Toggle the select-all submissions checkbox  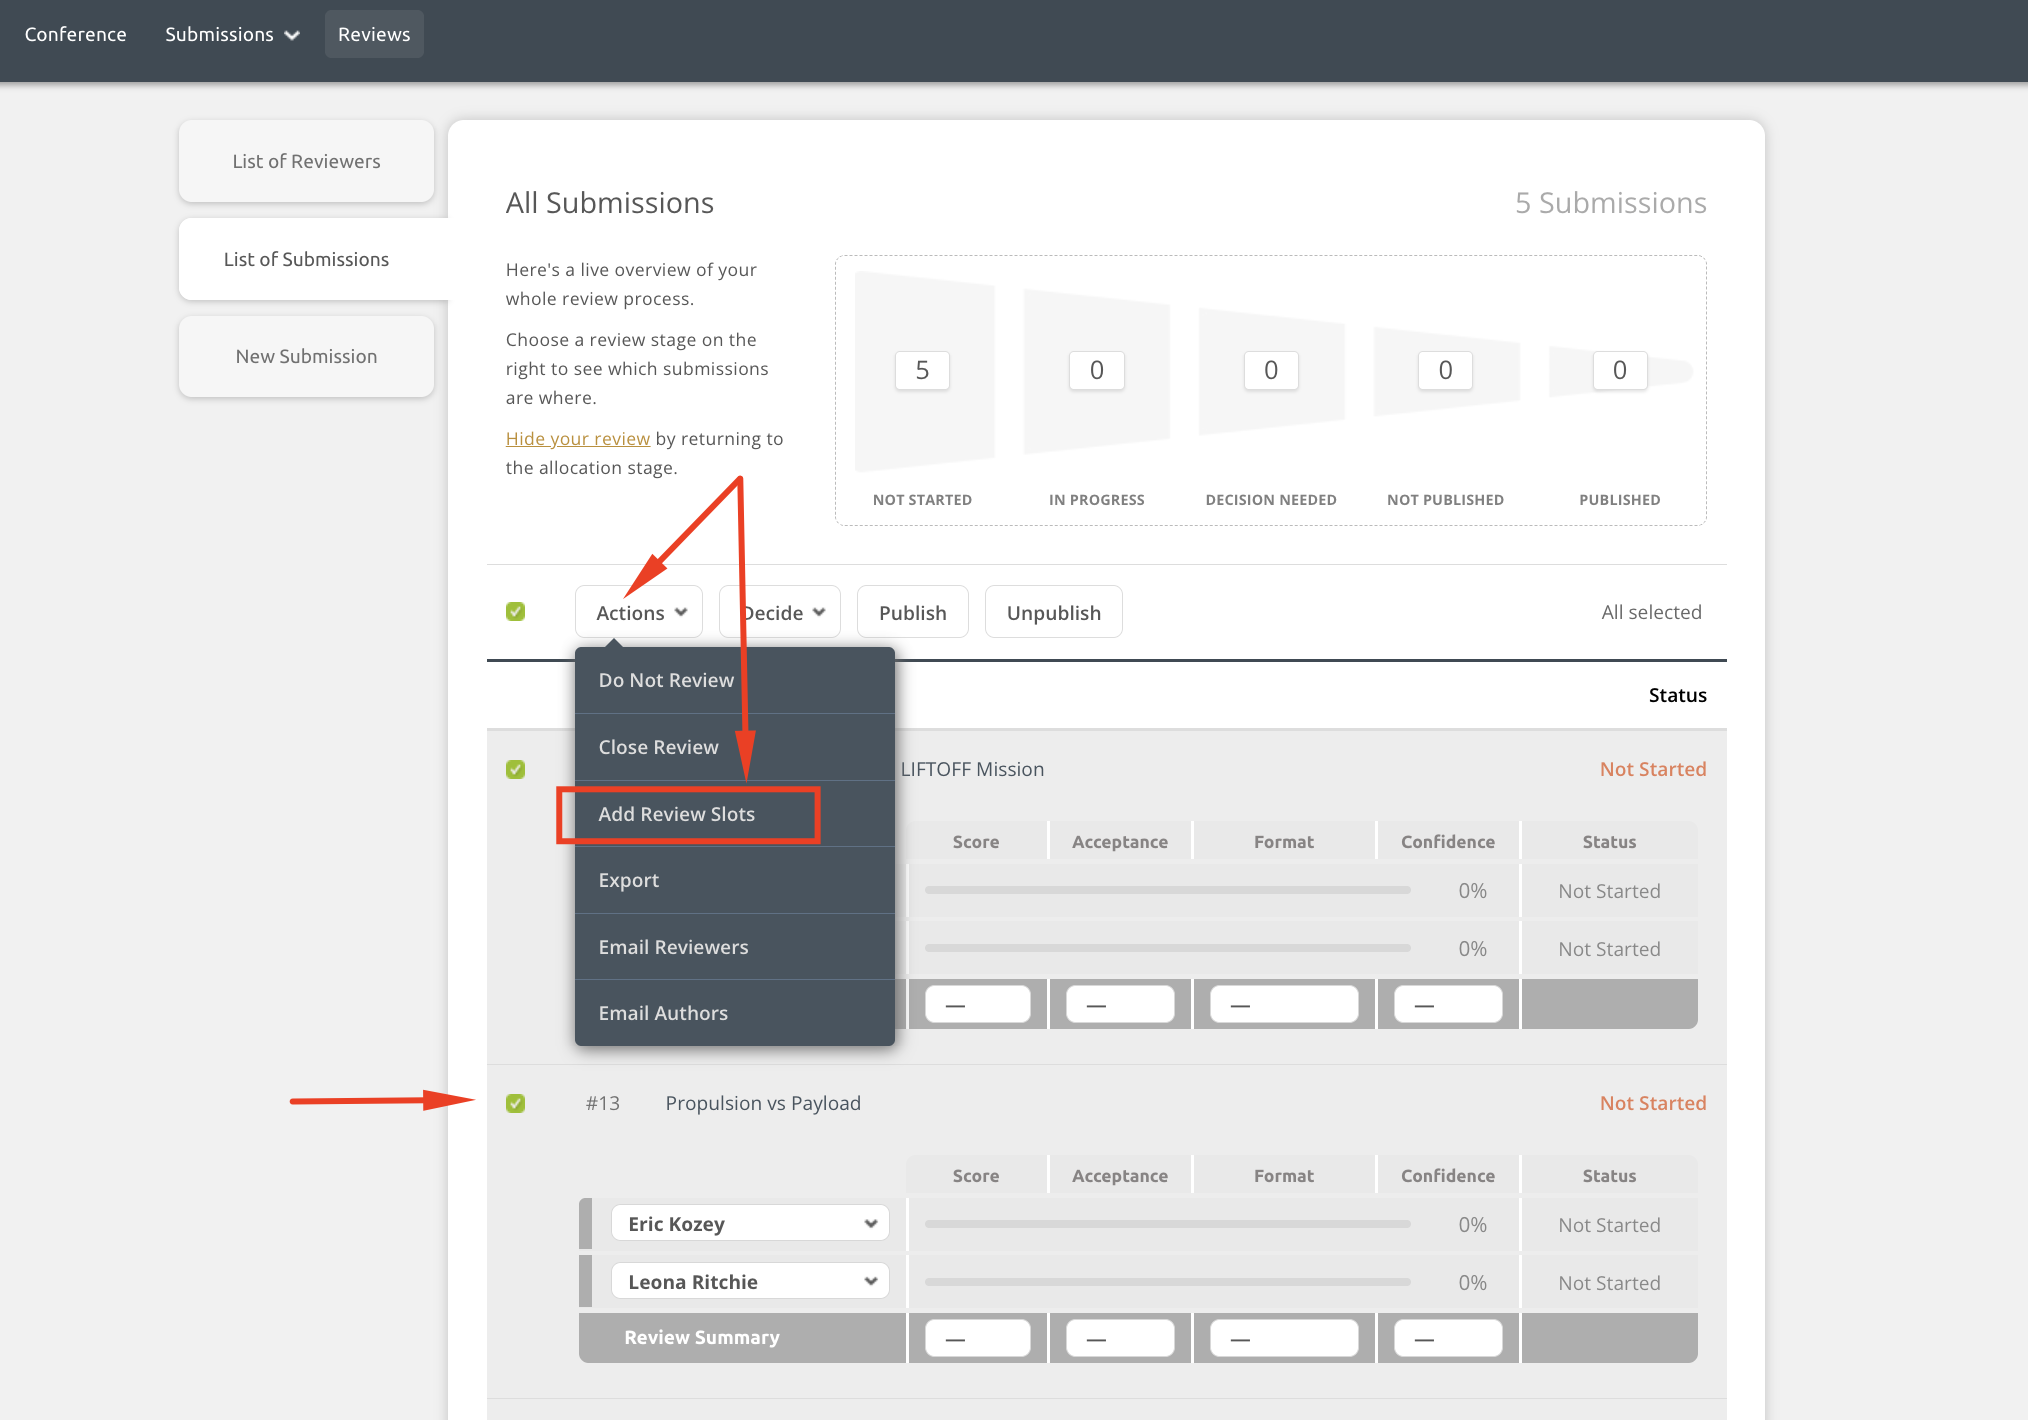tap(516, 611)
